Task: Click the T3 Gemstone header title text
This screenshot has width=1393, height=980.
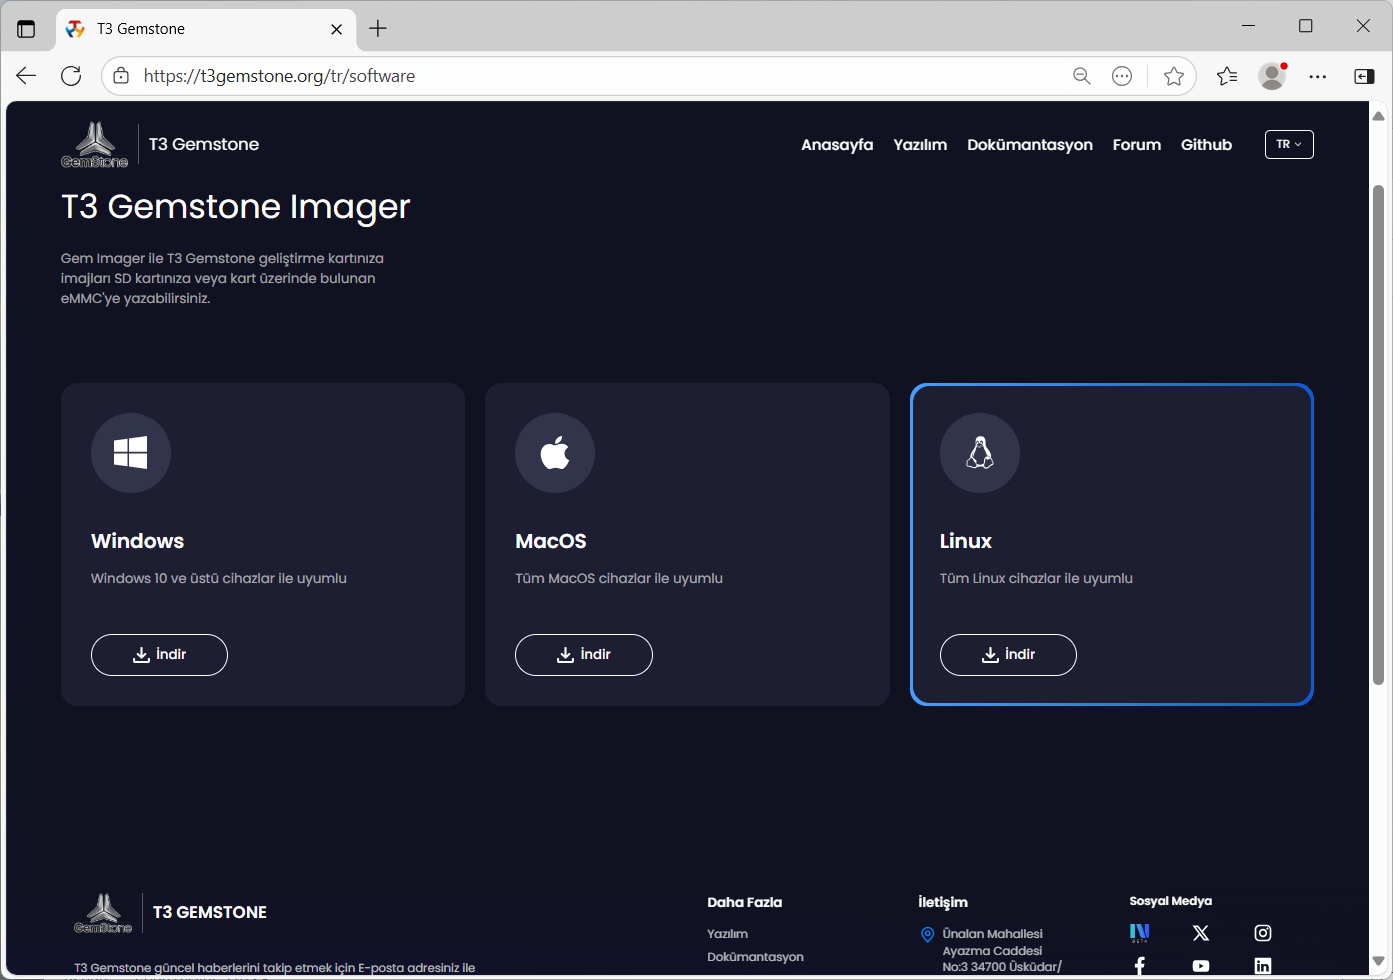Action: click(x=204, y=144)
